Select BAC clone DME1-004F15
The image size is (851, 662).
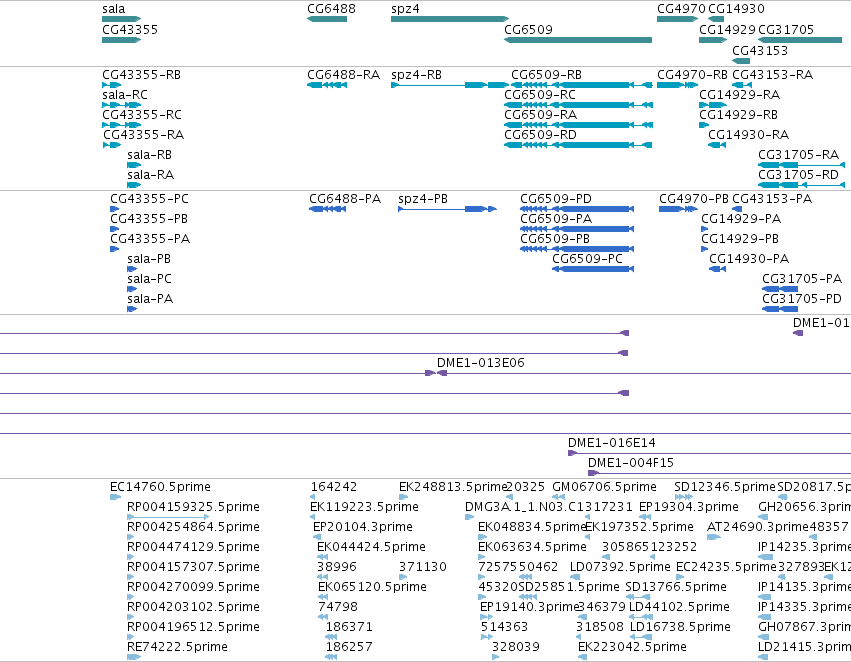pos(631,463)
